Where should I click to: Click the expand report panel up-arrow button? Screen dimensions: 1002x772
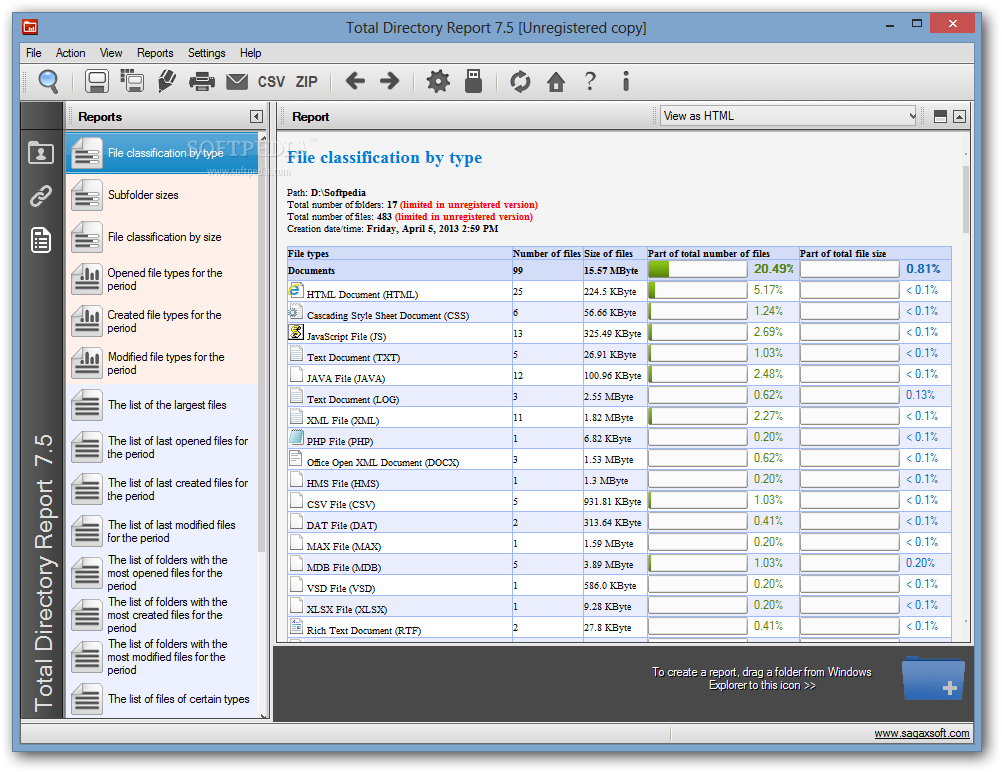pyautogui.click(x=959, y=116)
